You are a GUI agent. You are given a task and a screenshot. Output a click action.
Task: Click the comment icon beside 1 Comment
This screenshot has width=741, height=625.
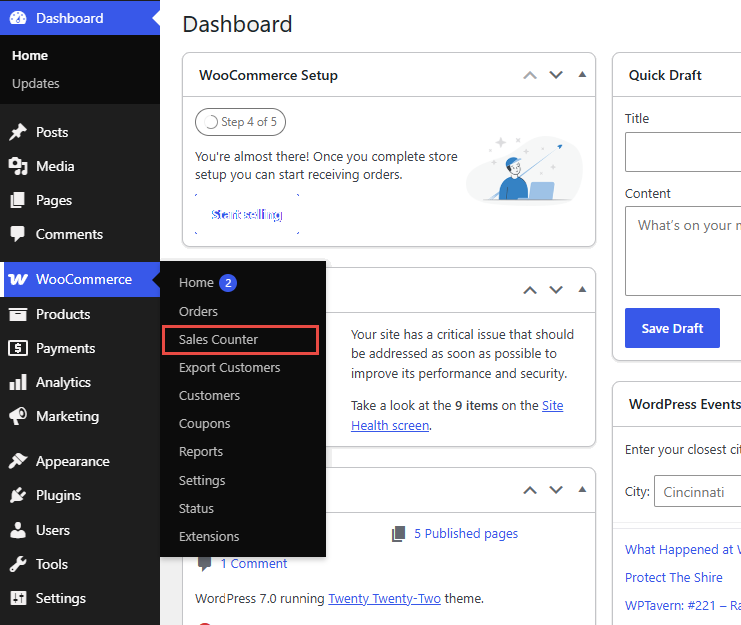[x=205, y=564]
